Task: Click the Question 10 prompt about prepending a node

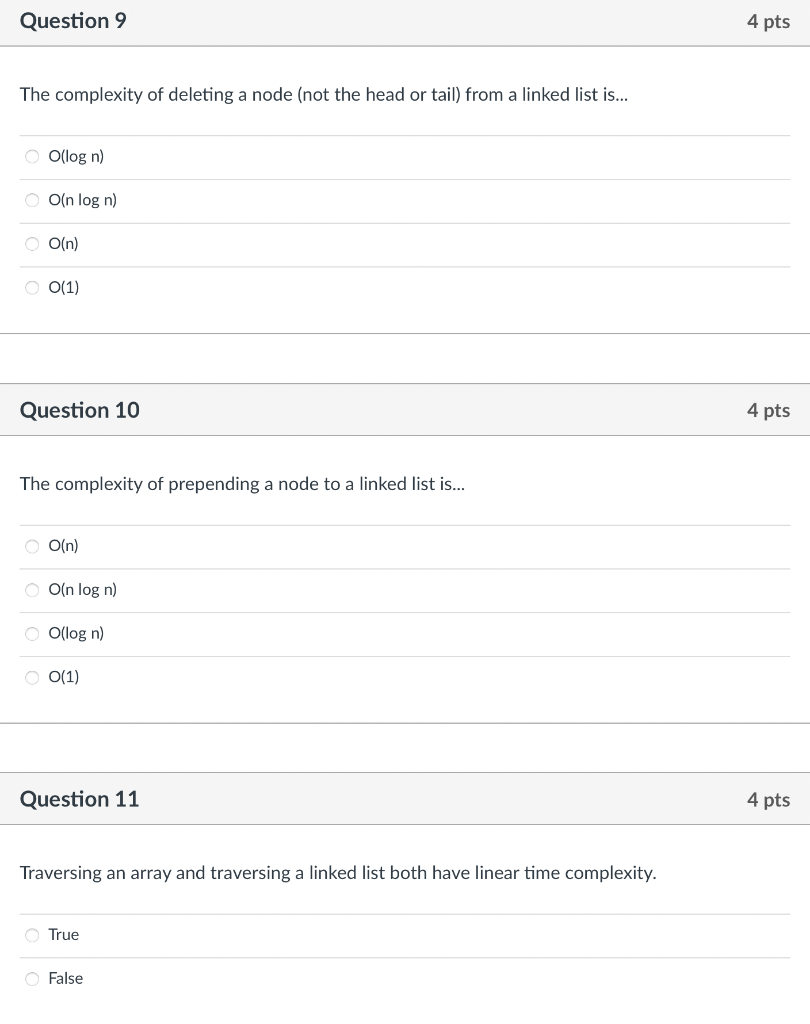Action: tap(242, 484)
